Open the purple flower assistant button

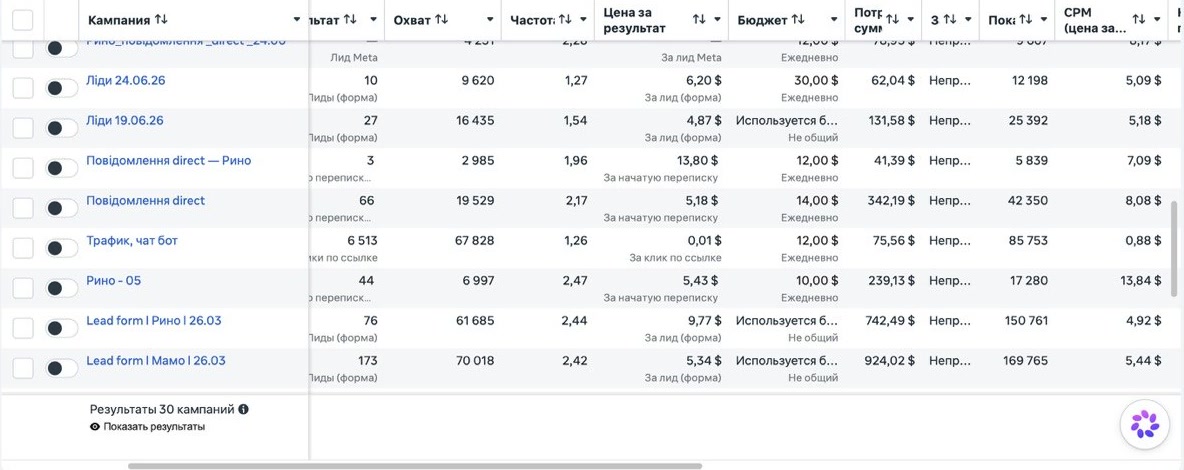point(1145,424)
